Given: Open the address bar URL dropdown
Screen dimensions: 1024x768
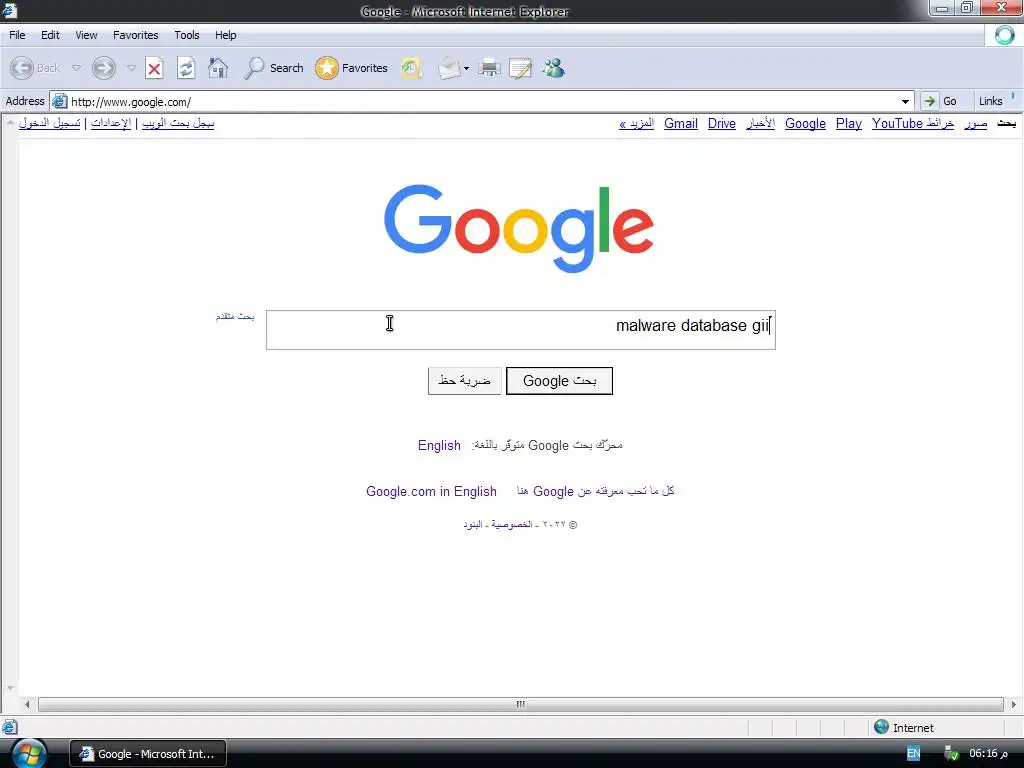Looking at the screenshot, I should coord(905,101).
